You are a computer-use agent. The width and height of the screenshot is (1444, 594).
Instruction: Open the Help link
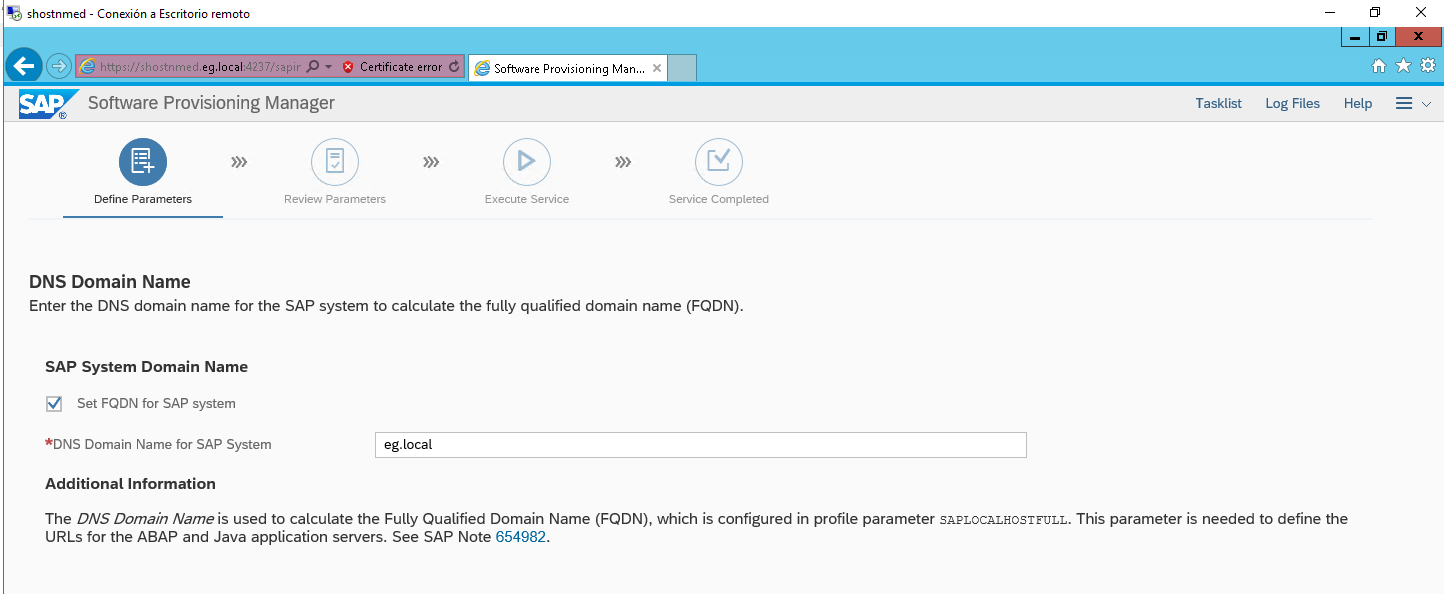(x=1358, y=103)
